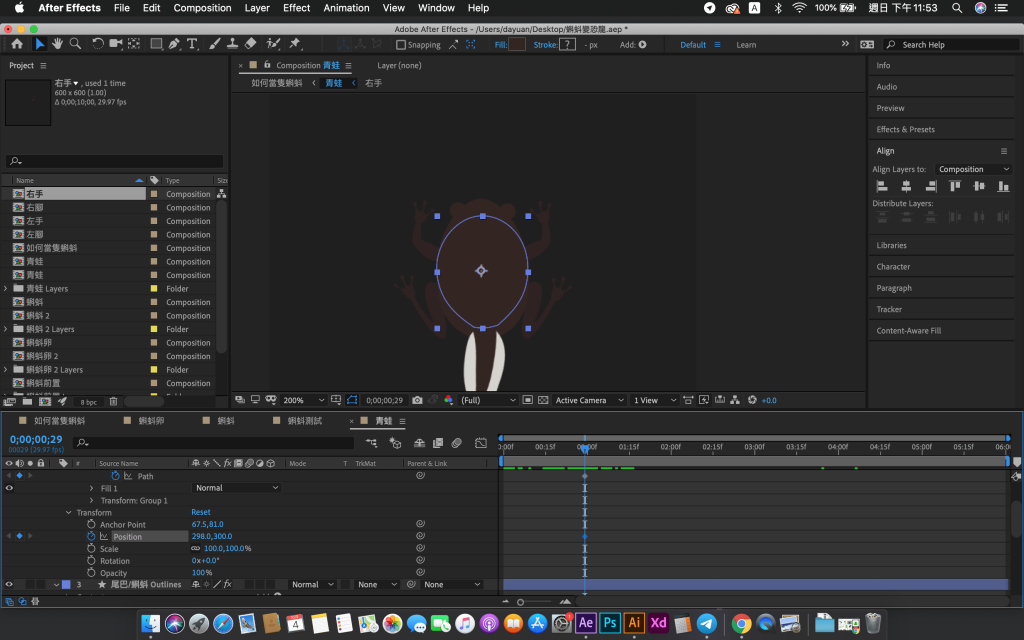Image resolution: width=1024 pixels, height=640 pixels.
Task: Select the Puppet Pin tool
Action: pyautogui.click(x=295, y=44)
